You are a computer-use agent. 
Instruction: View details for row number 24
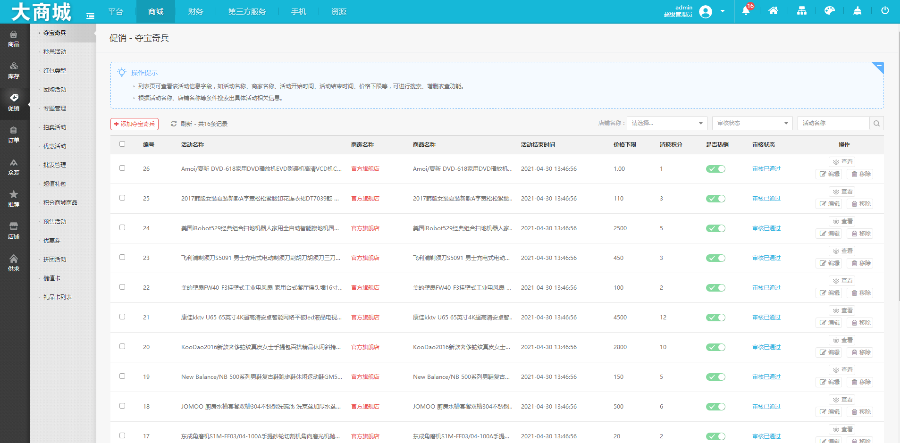click(844, 221)
